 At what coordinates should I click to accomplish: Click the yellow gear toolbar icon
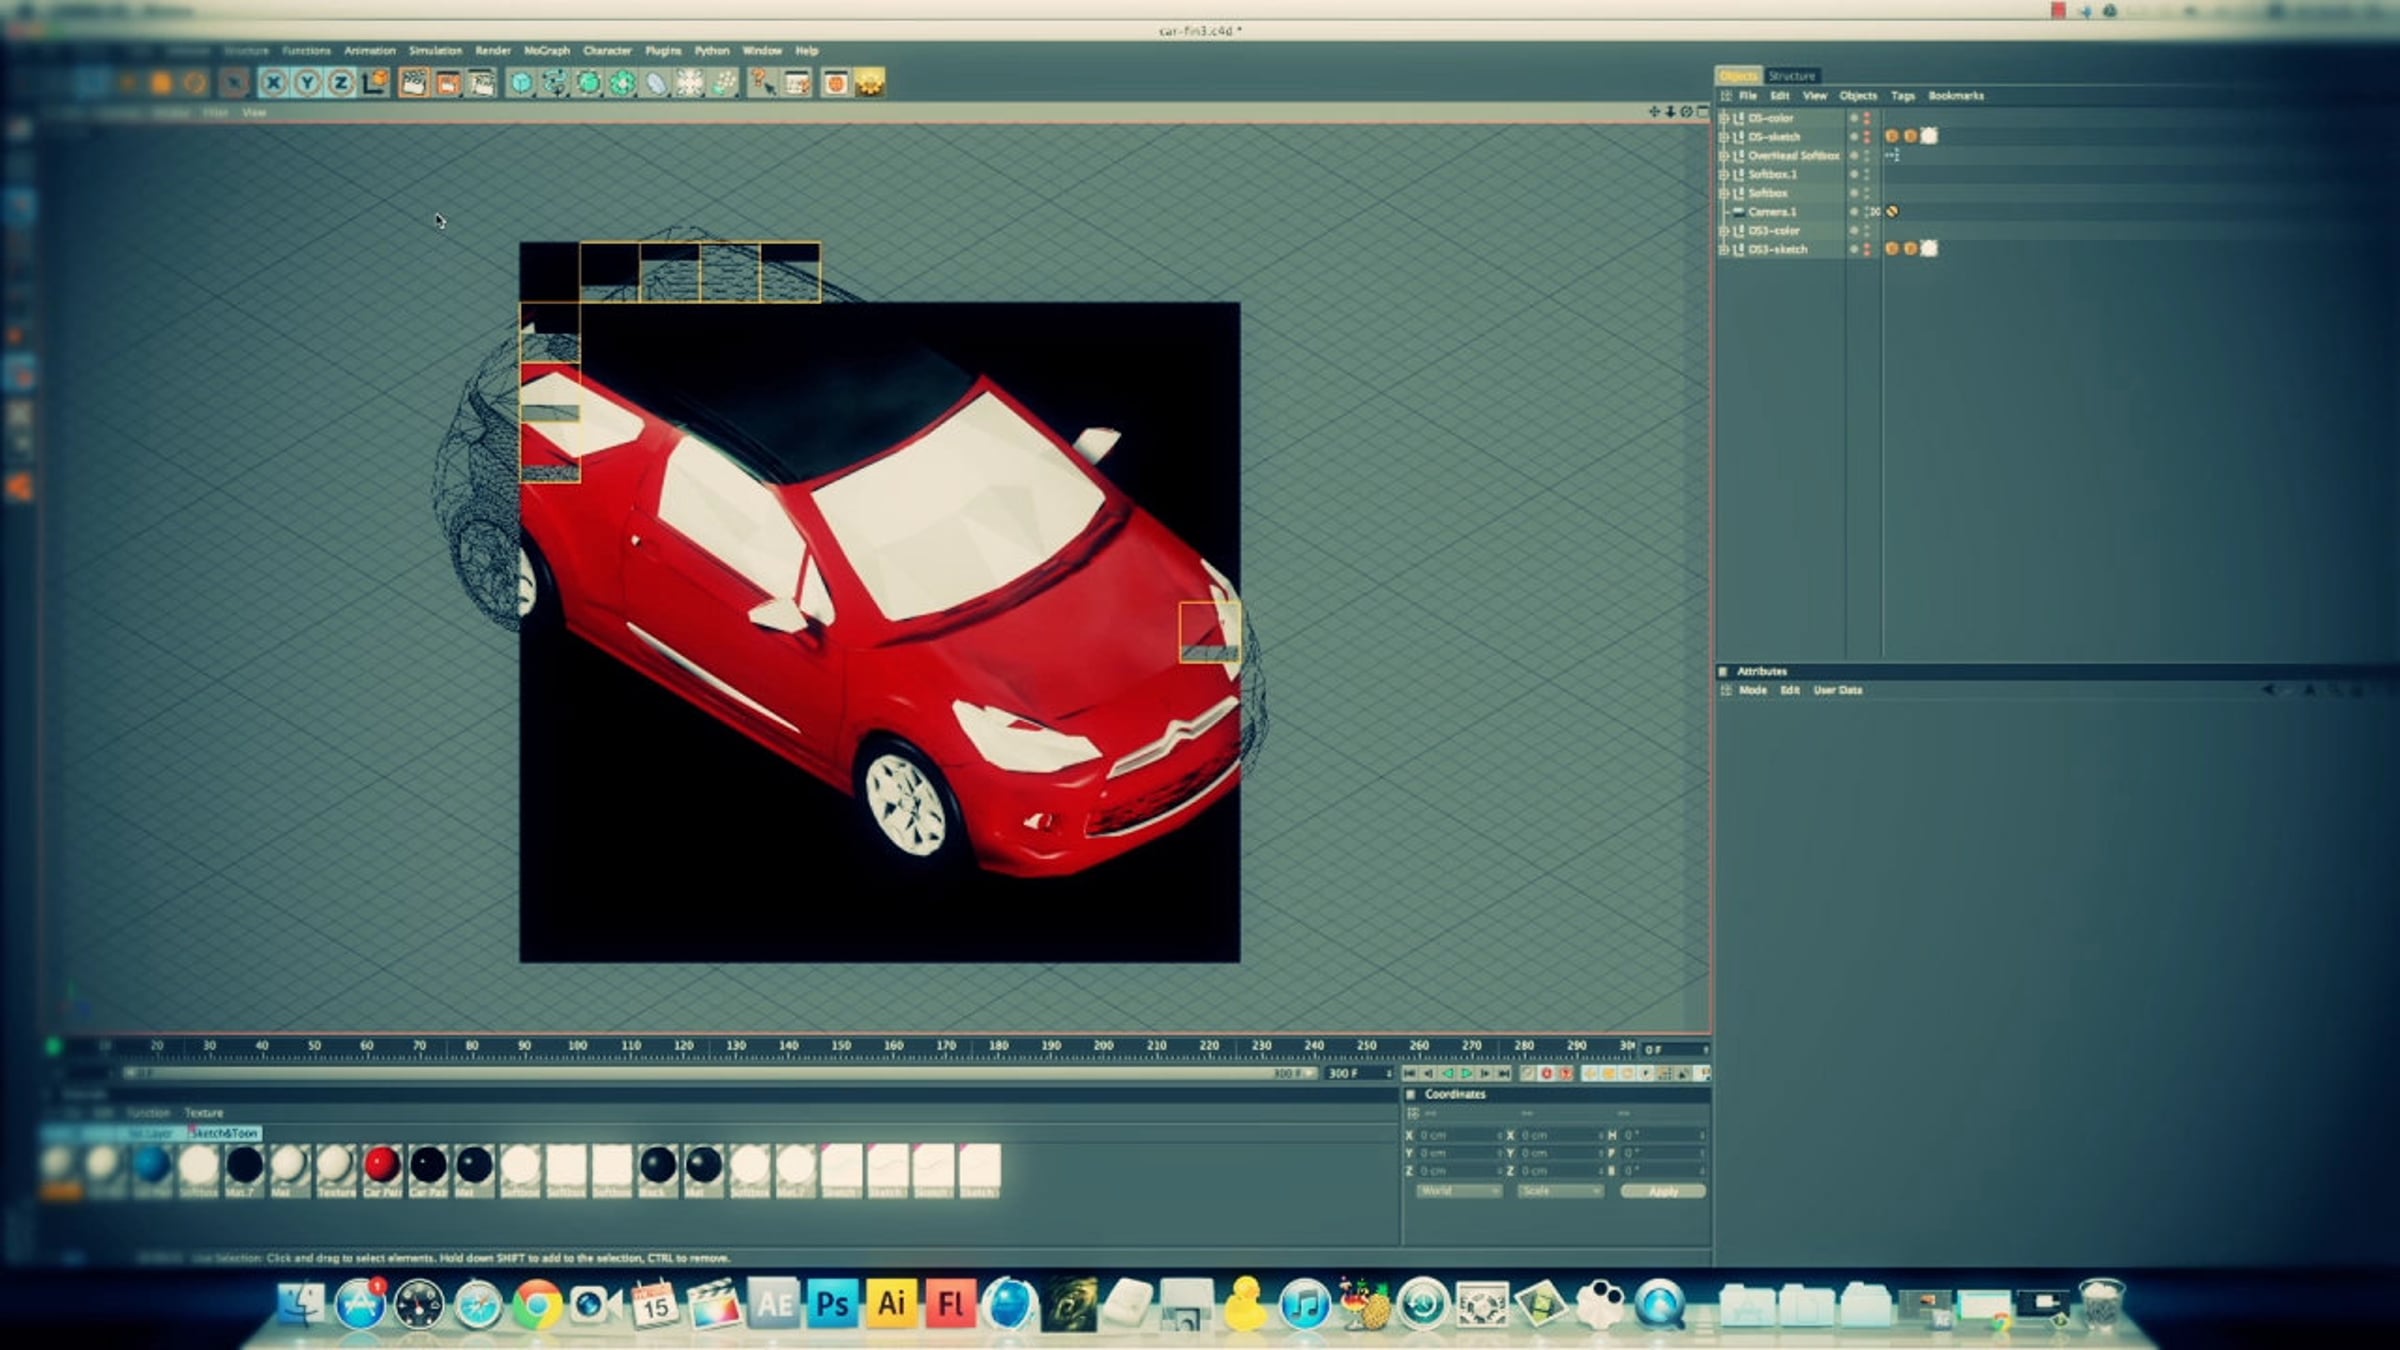click(x=870, y=83)
